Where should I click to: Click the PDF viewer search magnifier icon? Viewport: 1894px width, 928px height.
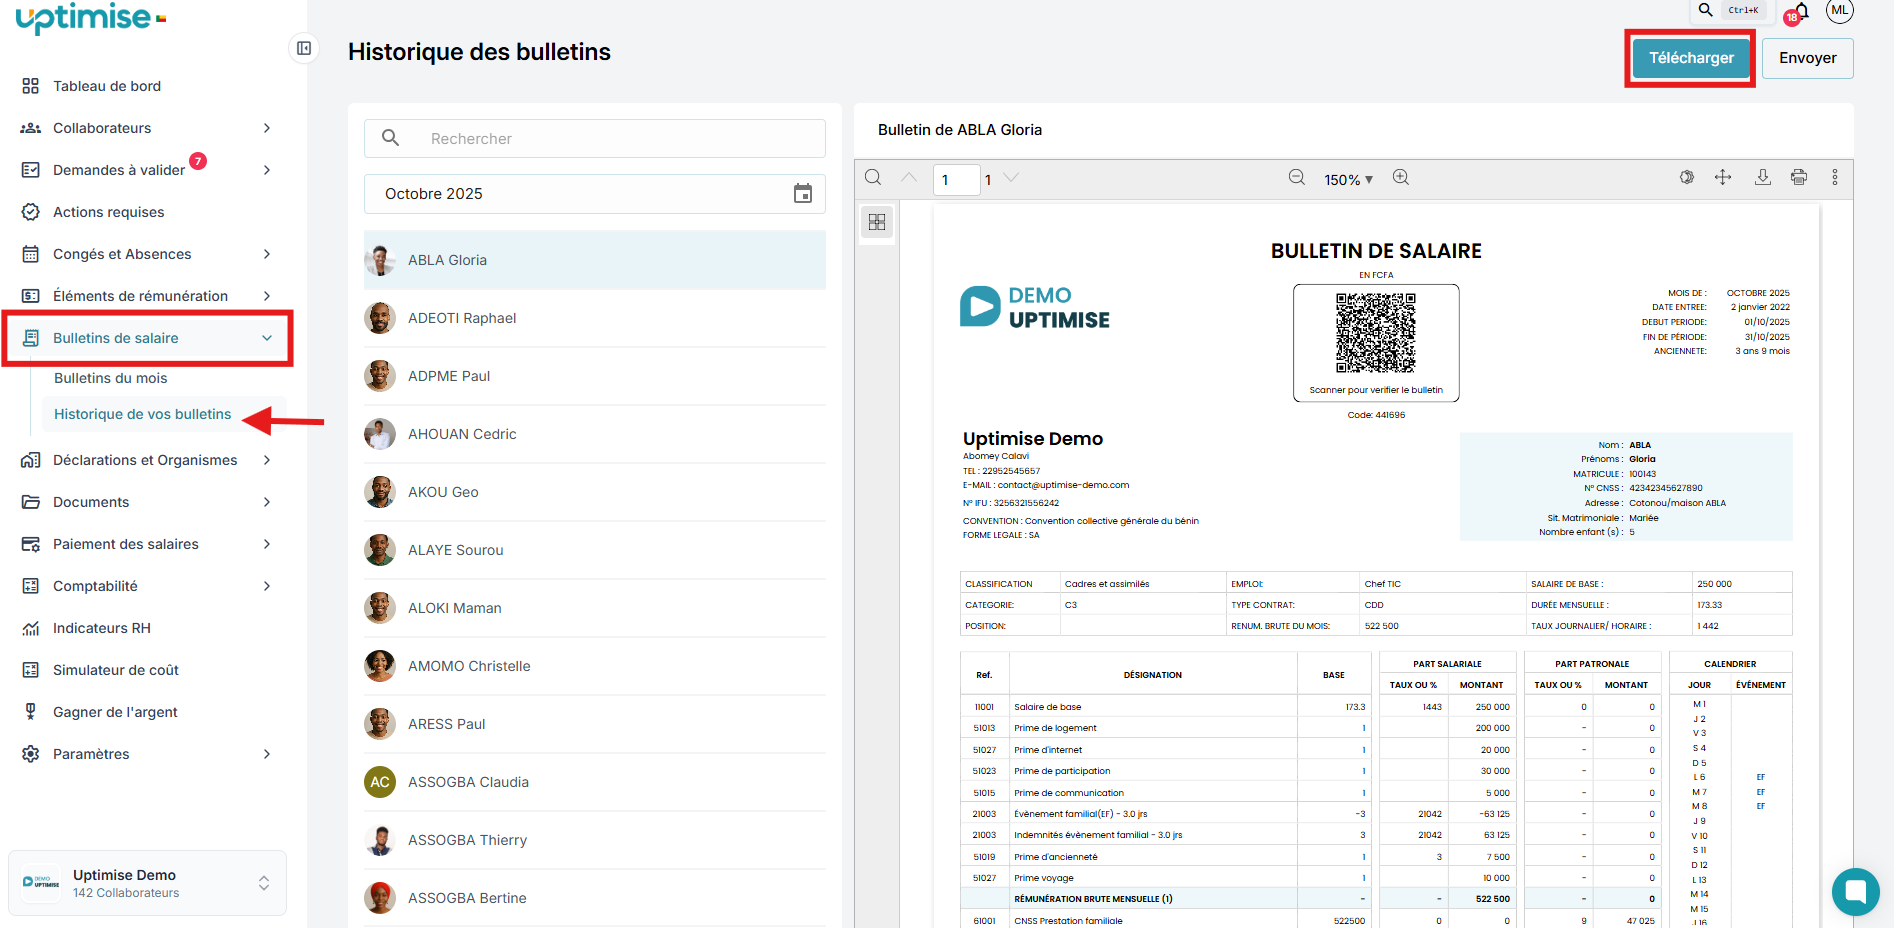[873, 178]
